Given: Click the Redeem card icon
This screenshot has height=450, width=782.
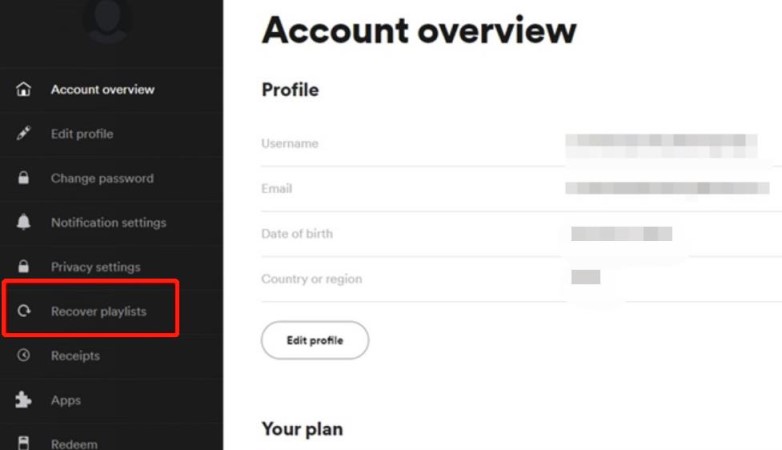Looking at the screenshot, I should (x=24, y=443).
